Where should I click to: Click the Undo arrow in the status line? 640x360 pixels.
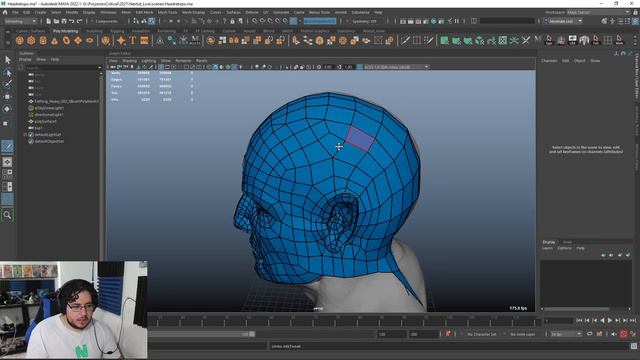click(x=72, y=21)
